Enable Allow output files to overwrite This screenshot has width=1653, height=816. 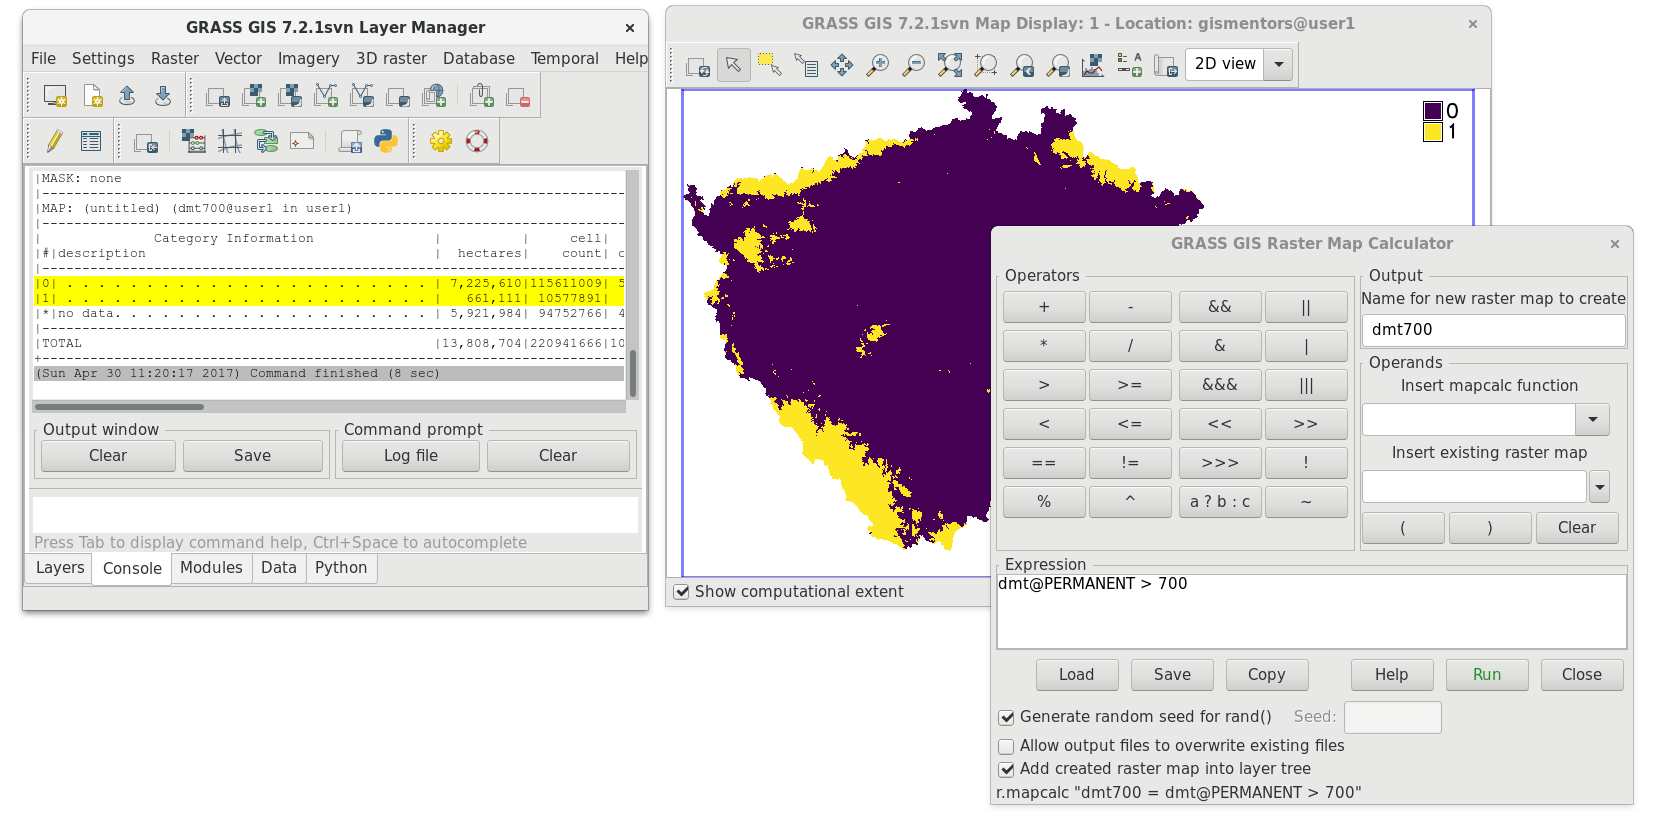click(x=1007, y=746)
